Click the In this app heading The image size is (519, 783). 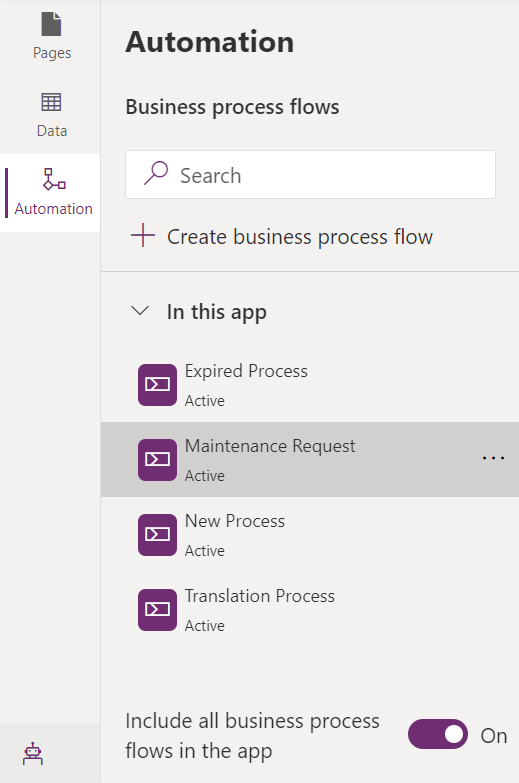pyautogui.click(x=216, y=312)
